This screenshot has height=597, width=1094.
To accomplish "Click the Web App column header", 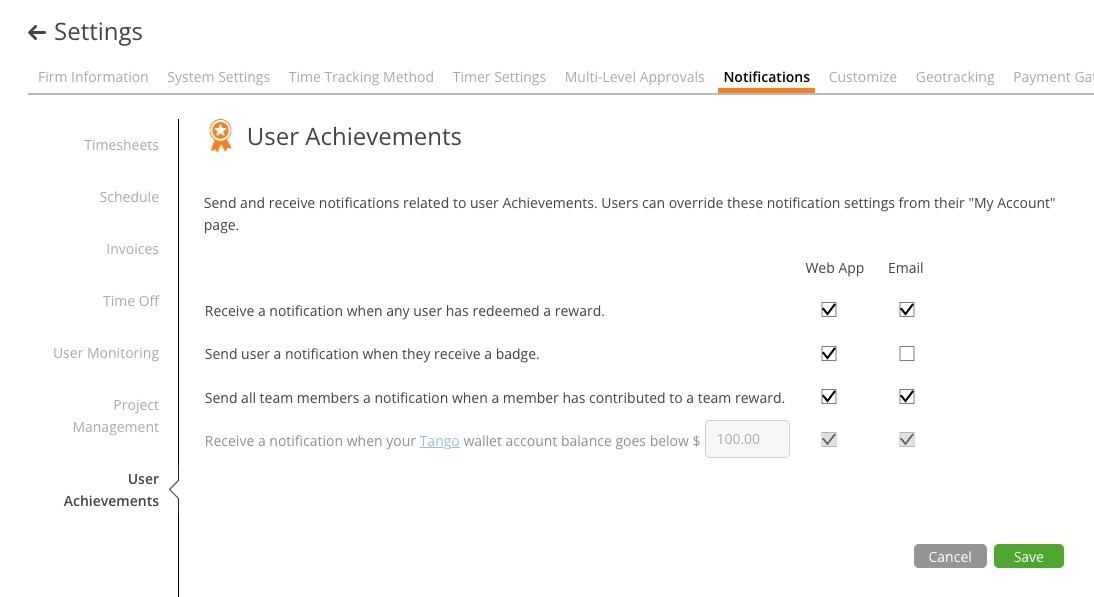I will [x=834, y=268].
